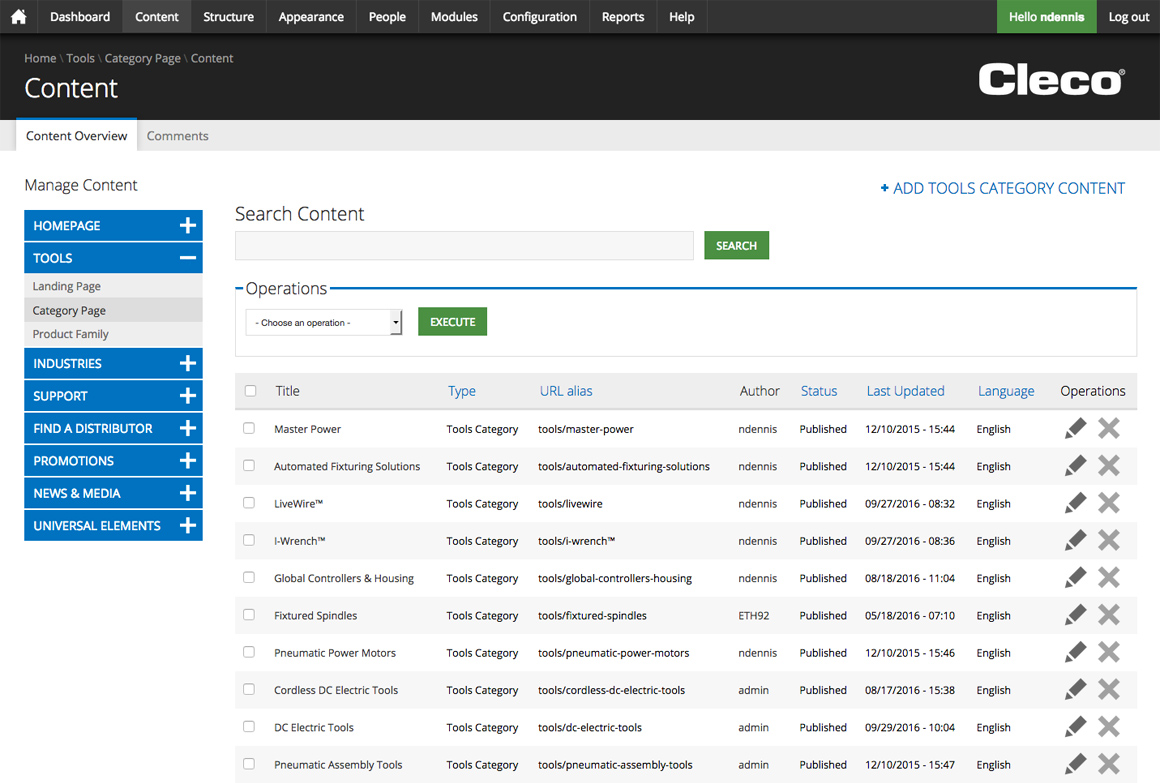Edit the I-Wrench™ category

[x=1076, y=540]
